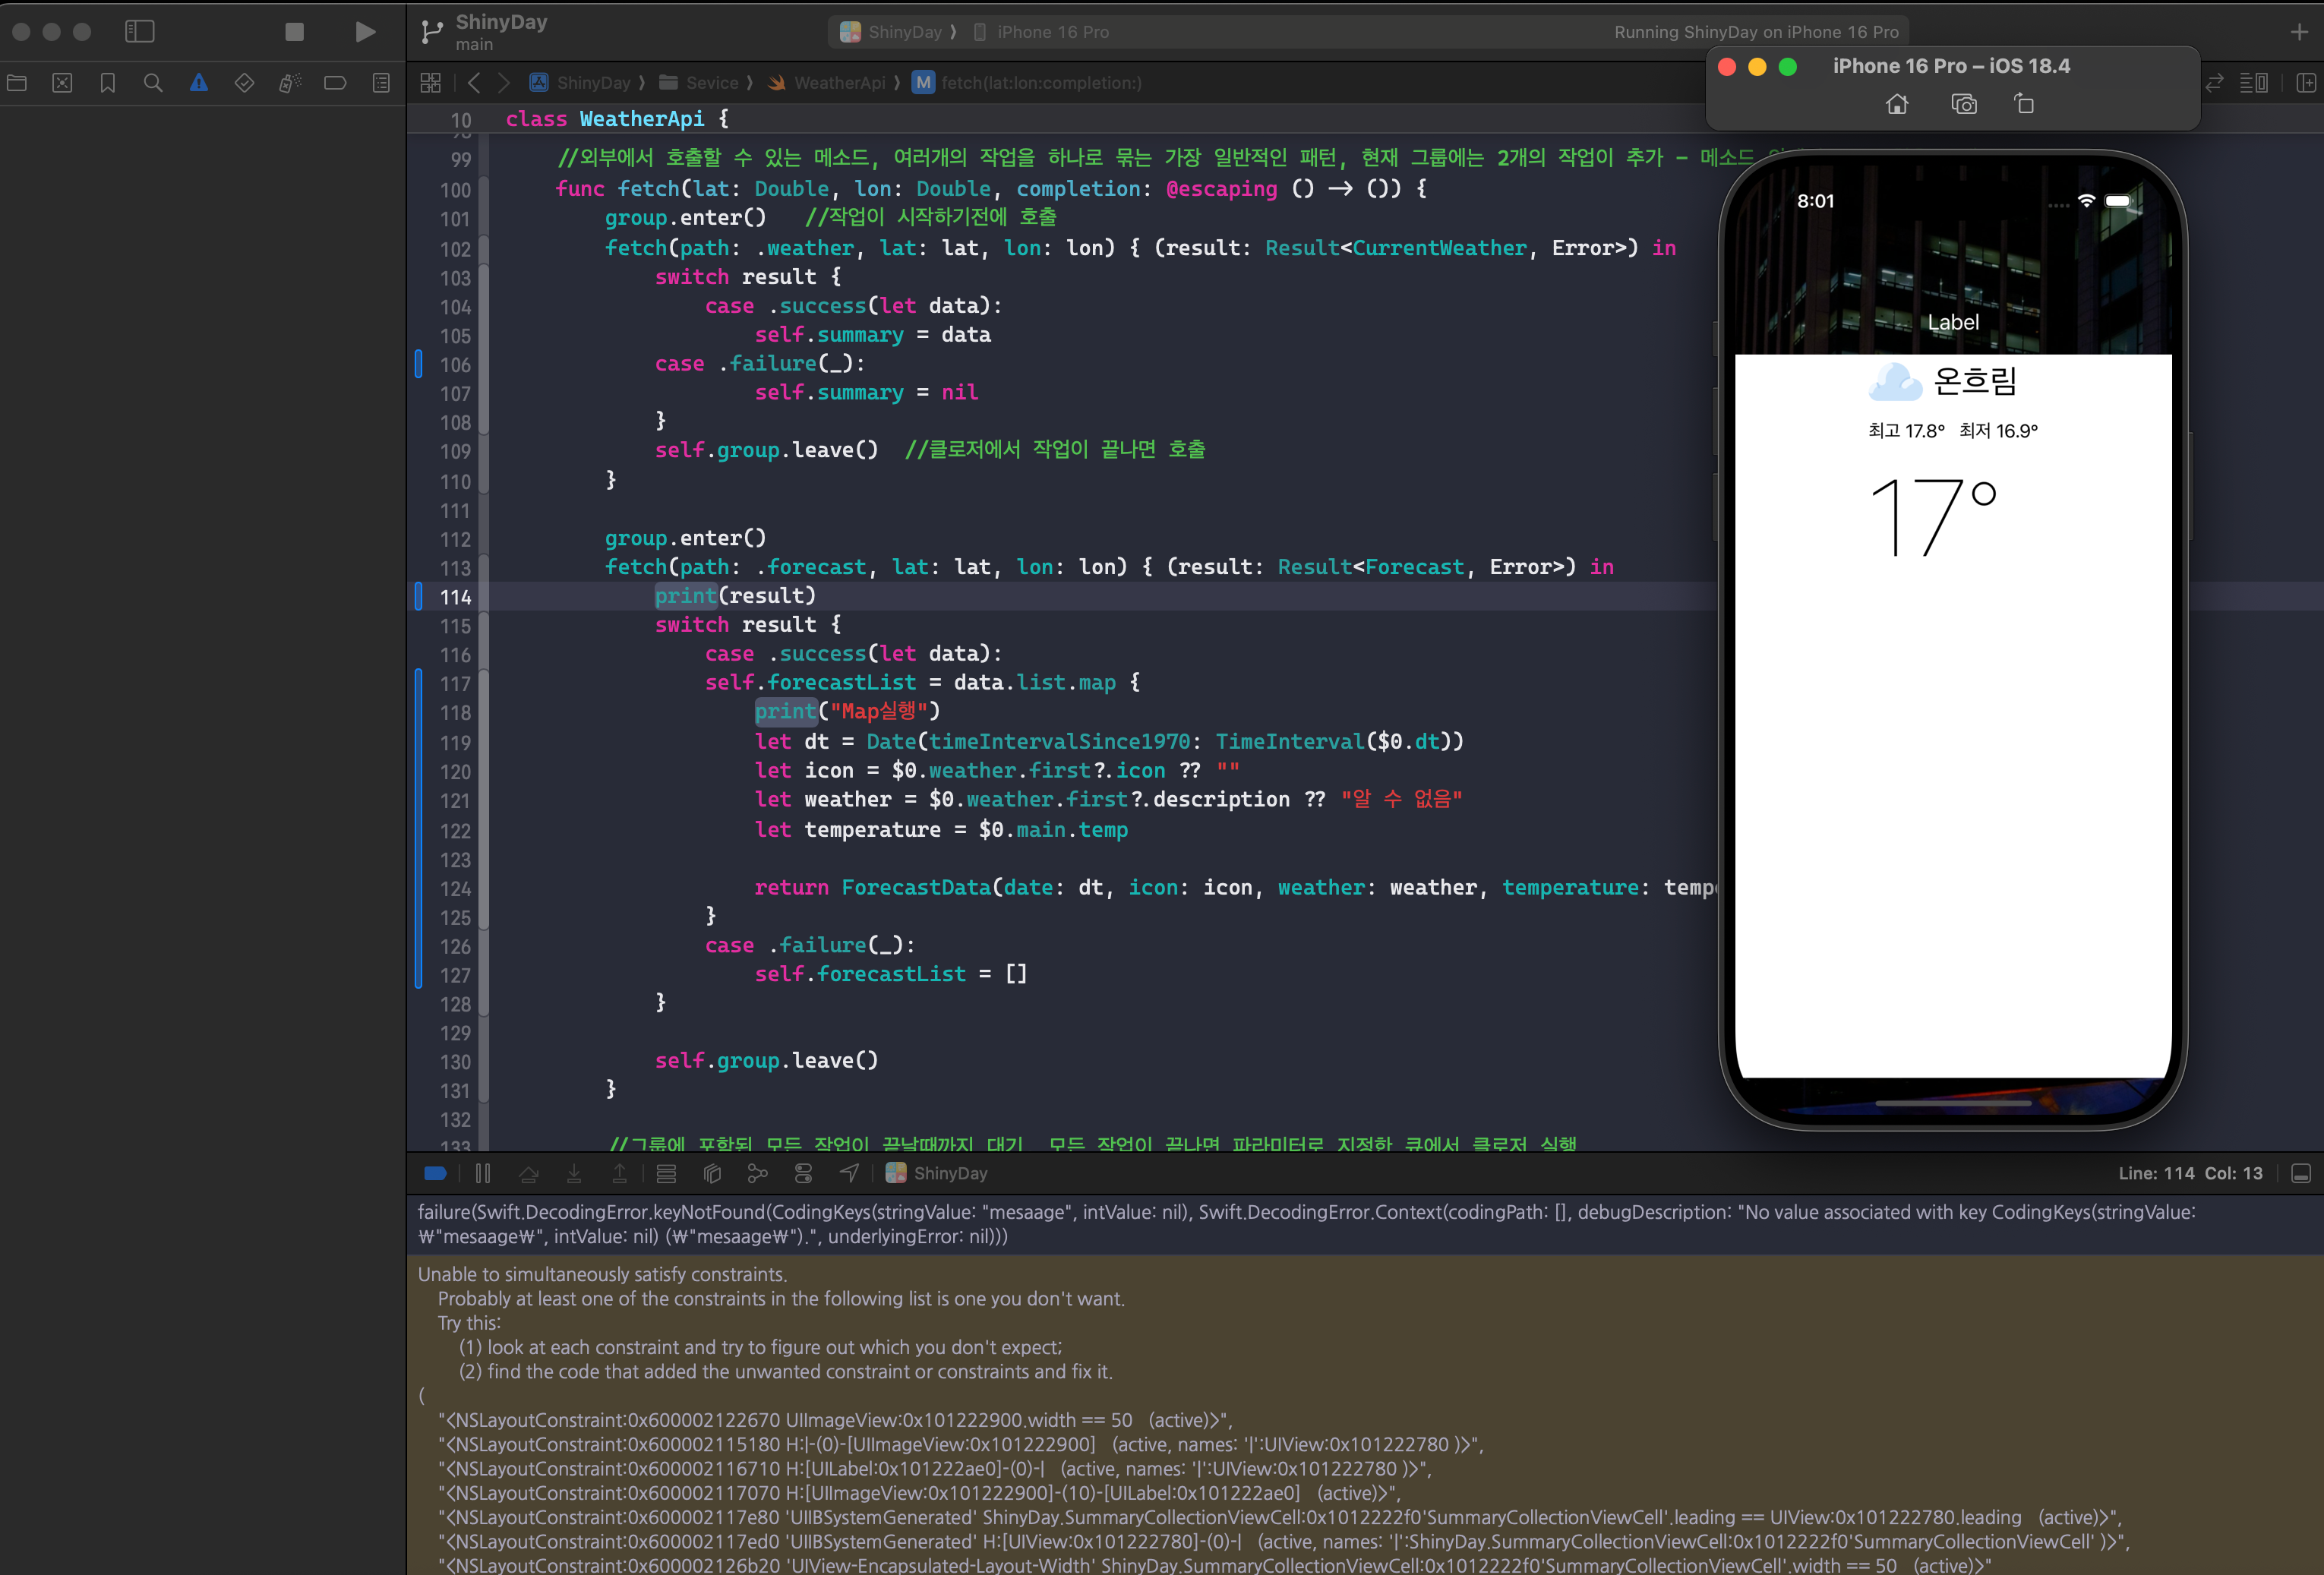Run the ShinyDay app with Play button
The width and height of the screenshot is (2324, 1575).
click(365, 32)
